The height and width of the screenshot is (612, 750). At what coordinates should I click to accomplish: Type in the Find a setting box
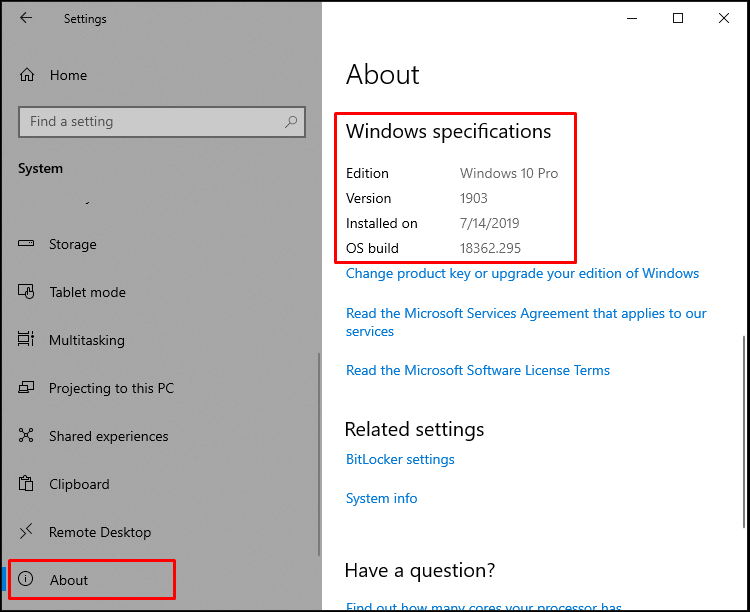(150, 122)
